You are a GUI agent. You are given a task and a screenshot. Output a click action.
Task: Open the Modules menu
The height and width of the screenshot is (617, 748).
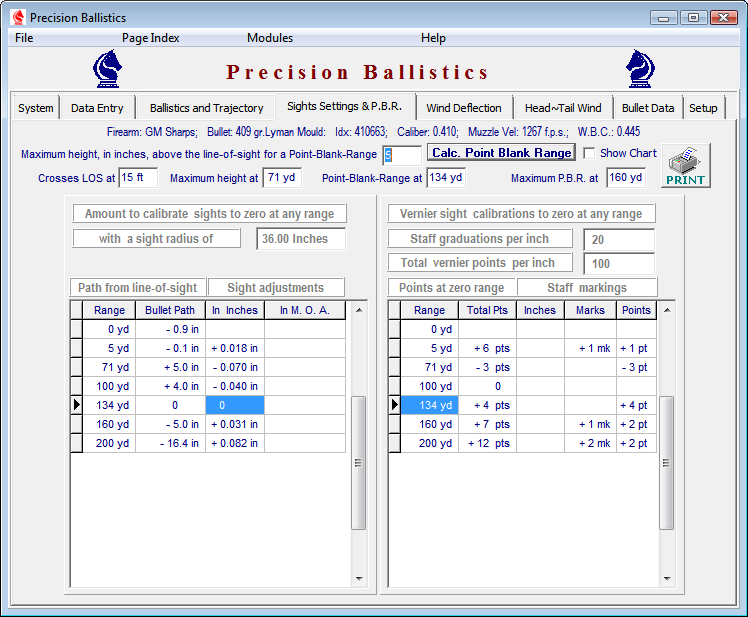pos(270,38)
